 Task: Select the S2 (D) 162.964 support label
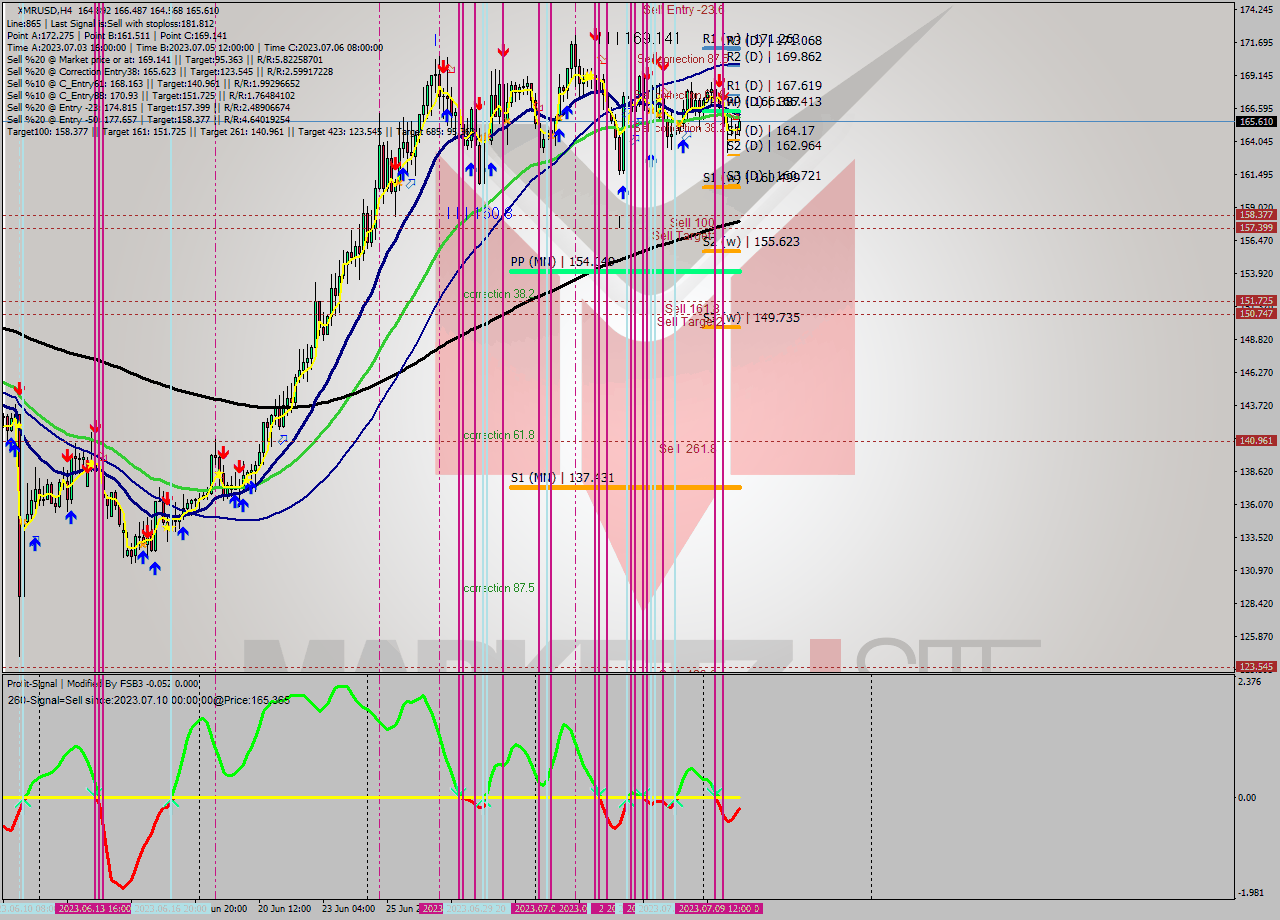(x=773, y=146)
